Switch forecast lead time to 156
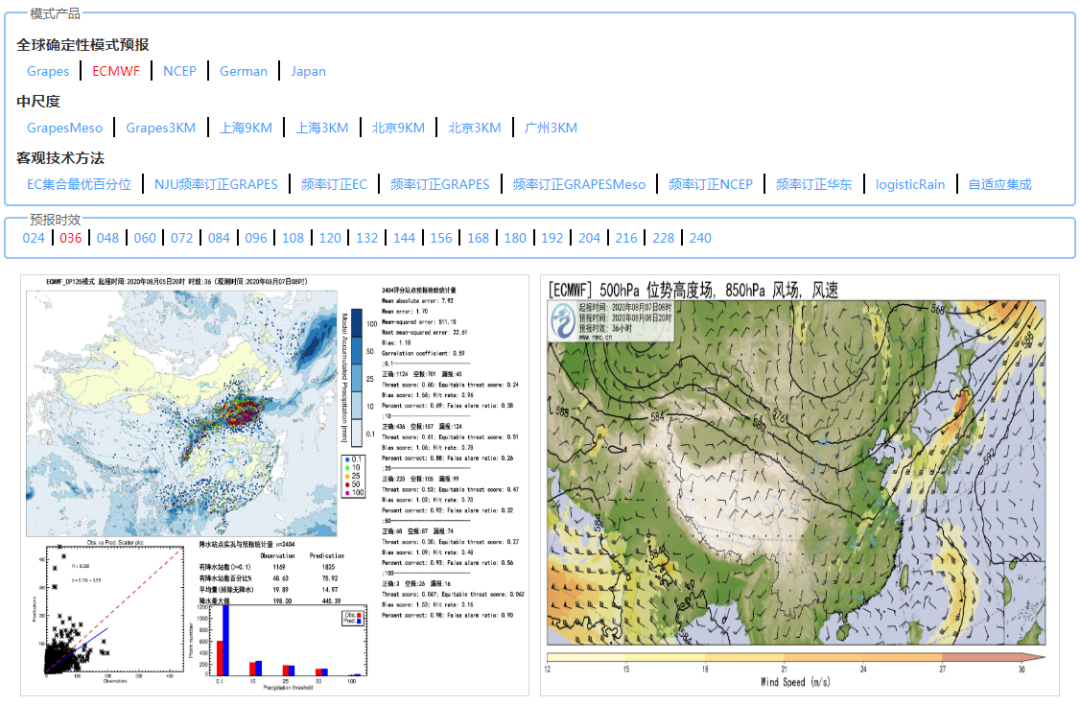 (442, 238)
